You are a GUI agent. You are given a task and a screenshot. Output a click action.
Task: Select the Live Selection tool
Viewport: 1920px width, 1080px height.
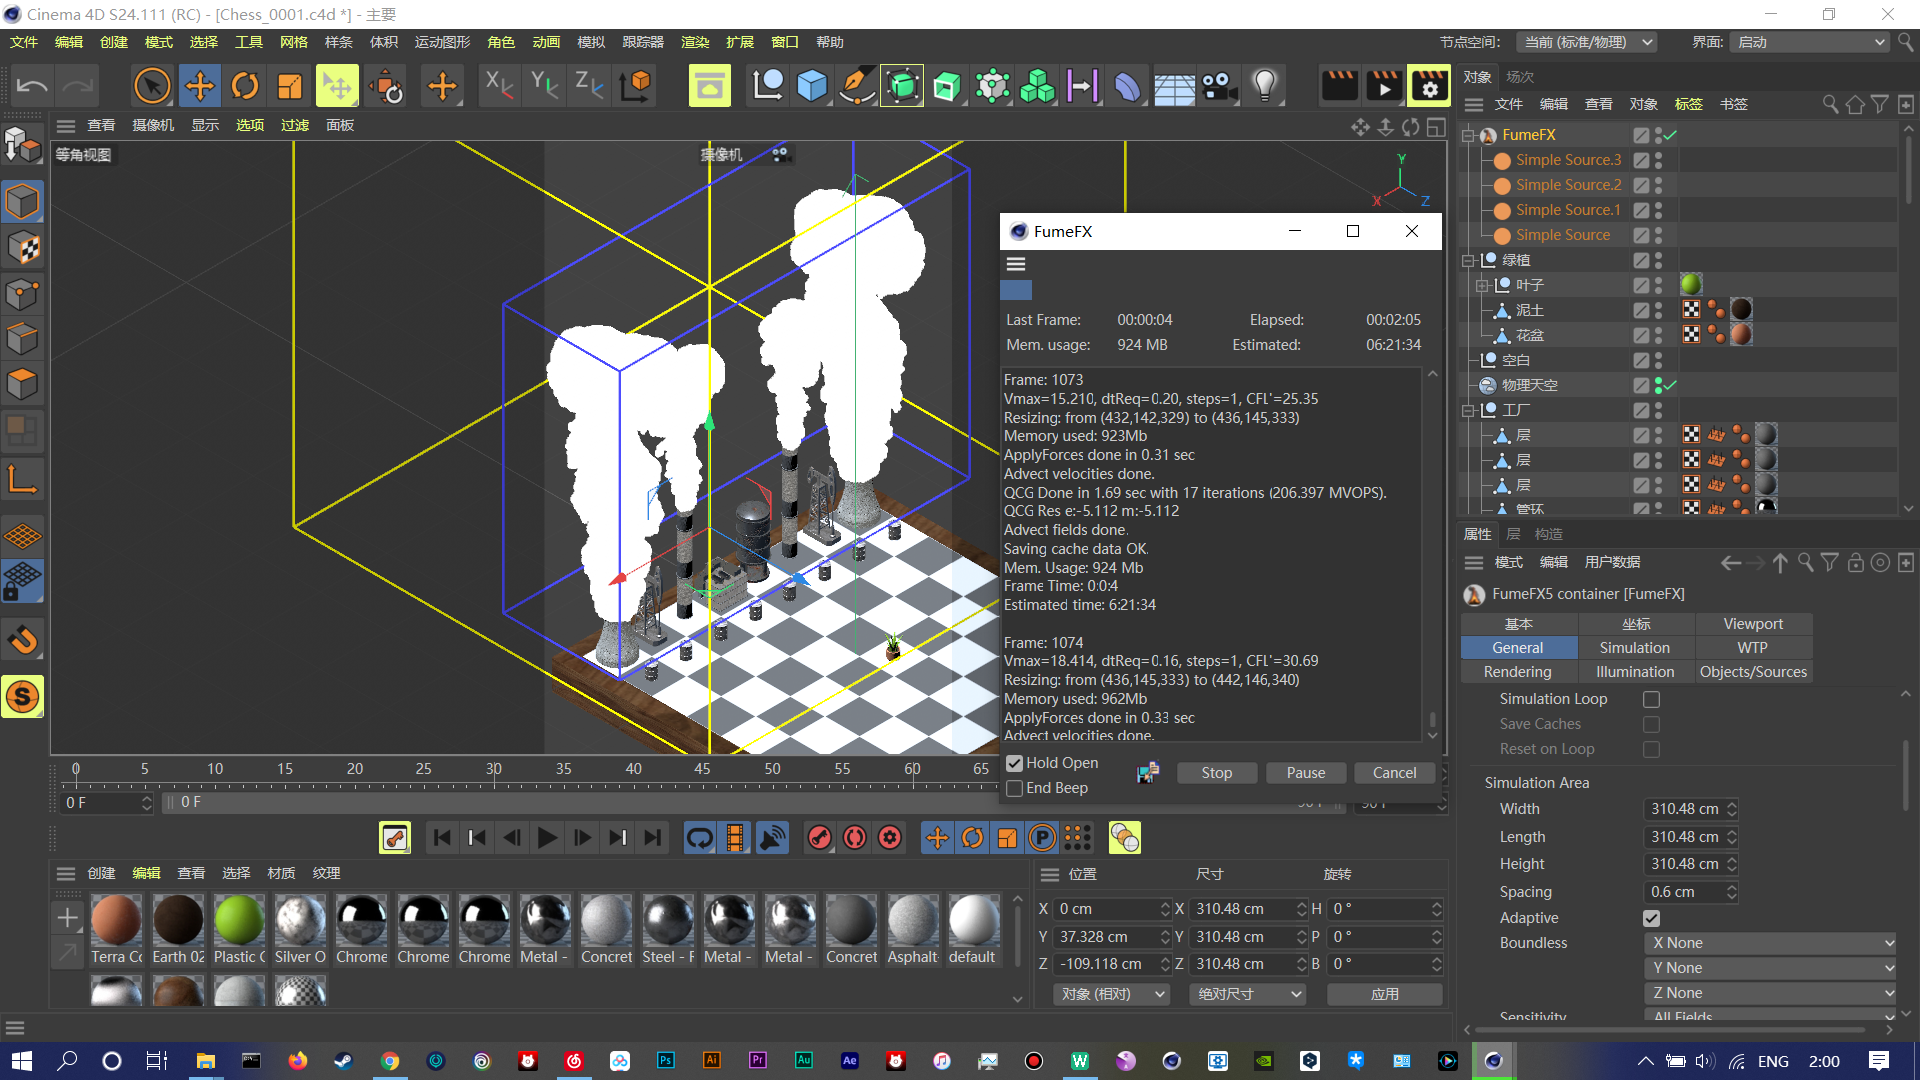152,86
